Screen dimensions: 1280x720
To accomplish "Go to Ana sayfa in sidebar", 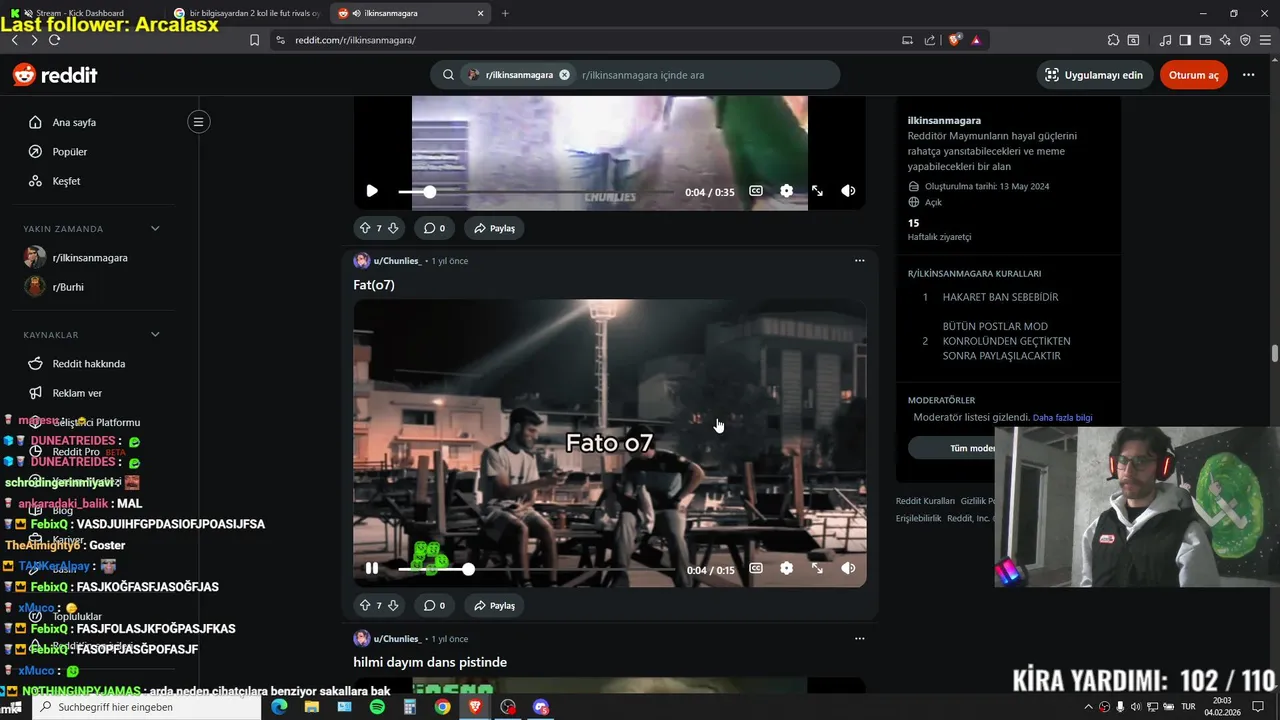I will tap(74, 122).
